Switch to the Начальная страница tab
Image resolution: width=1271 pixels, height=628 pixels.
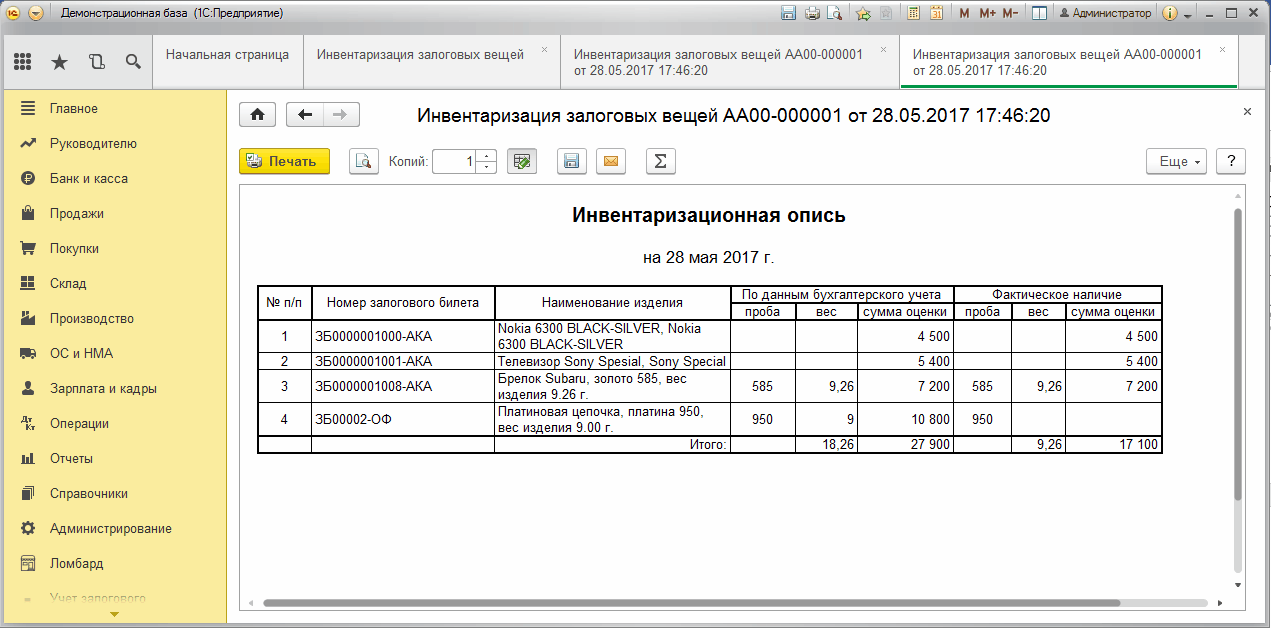point(227,55)
